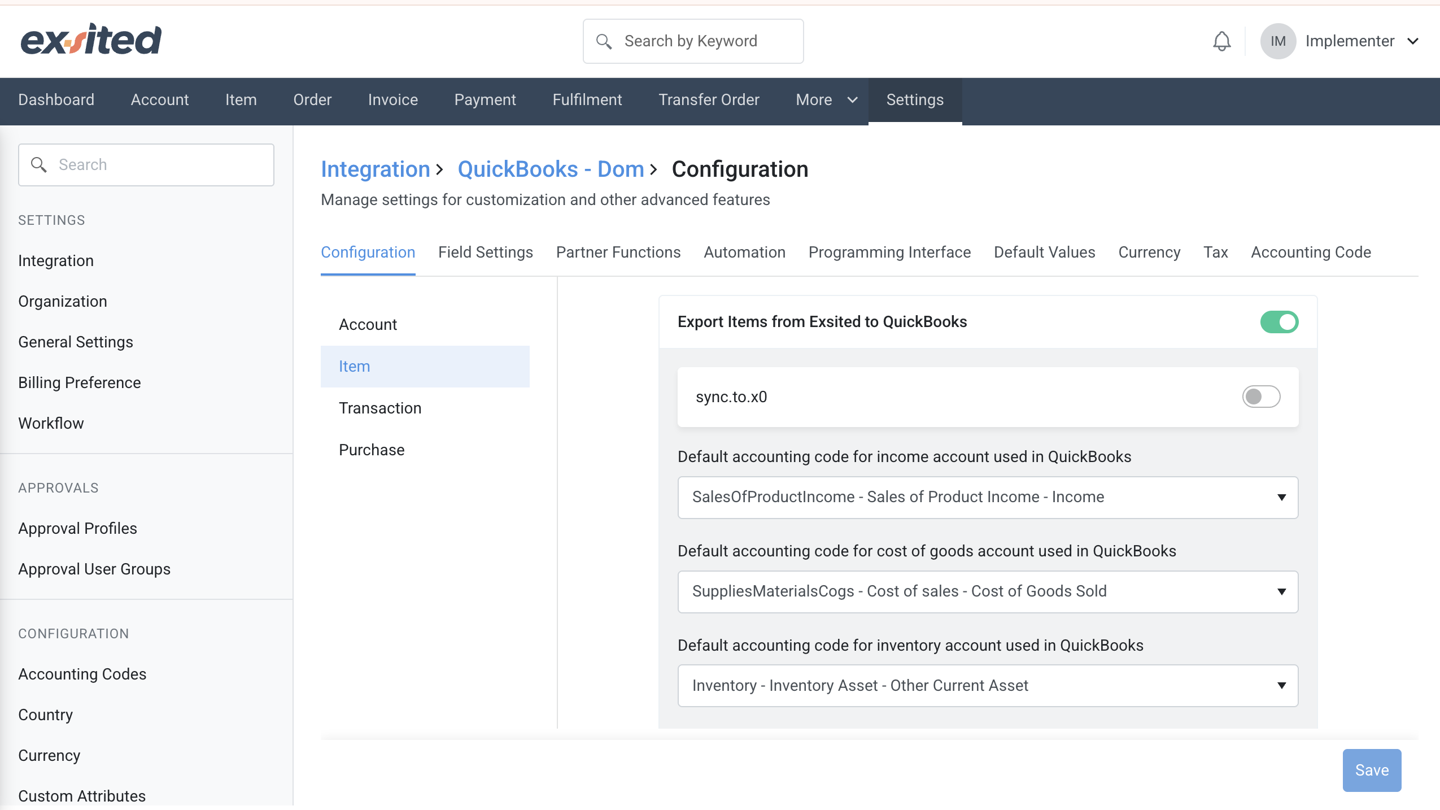The width and height of the screenshot is (1440, 810).
Task: Open General Settings in sidebar
Action: click(75, 342)
